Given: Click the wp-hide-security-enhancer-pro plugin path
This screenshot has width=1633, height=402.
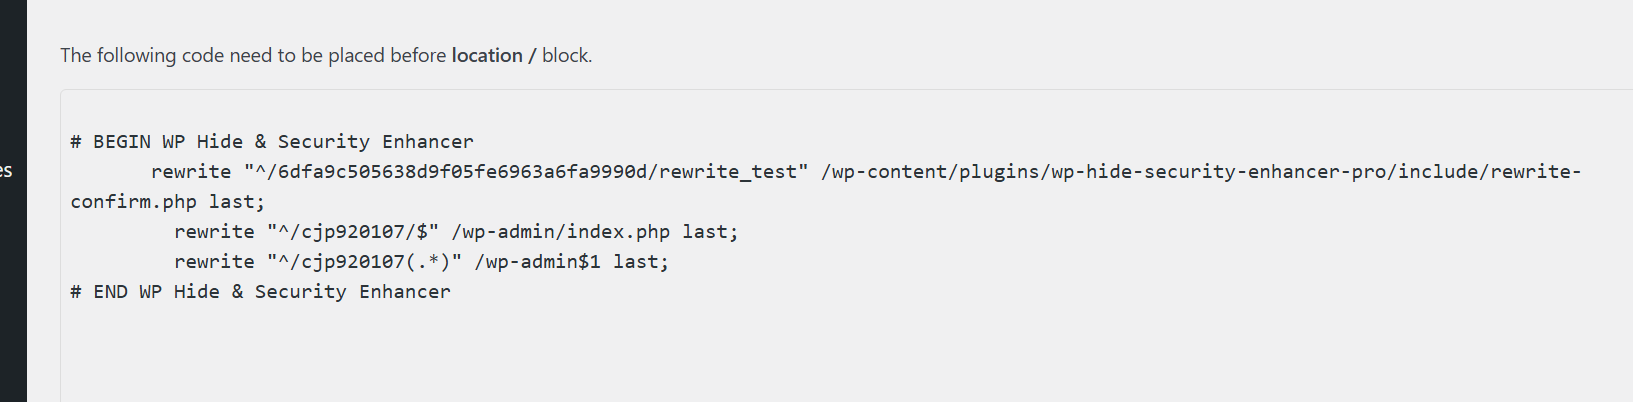Looking at the screenshot, I should (x=1200, y=172).
